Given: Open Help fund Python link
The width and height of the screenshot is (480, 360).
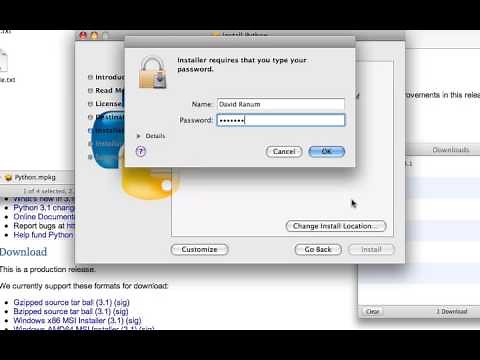Looking at the screenshot, I should click(x=43, y=235).
